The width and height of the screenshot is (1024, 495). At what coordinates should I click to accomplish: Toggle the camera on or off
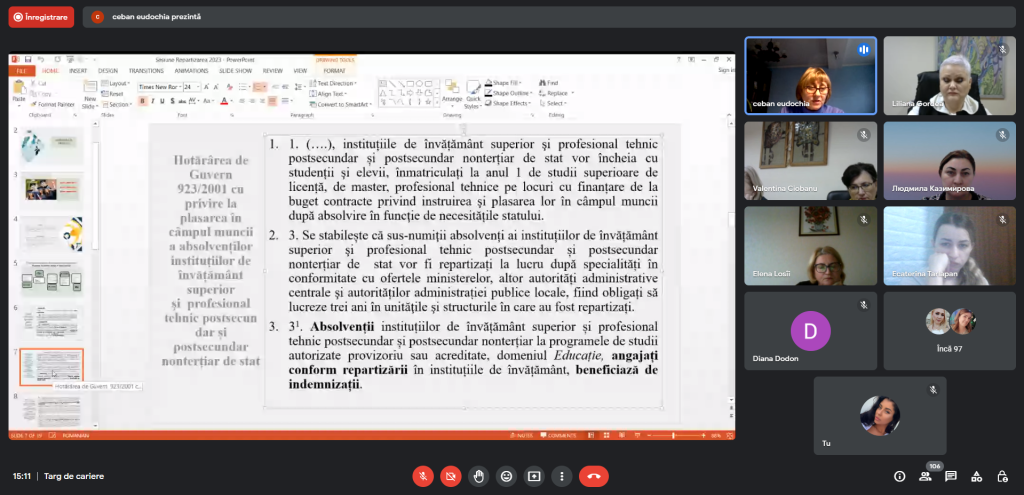(x=452, y=476)
